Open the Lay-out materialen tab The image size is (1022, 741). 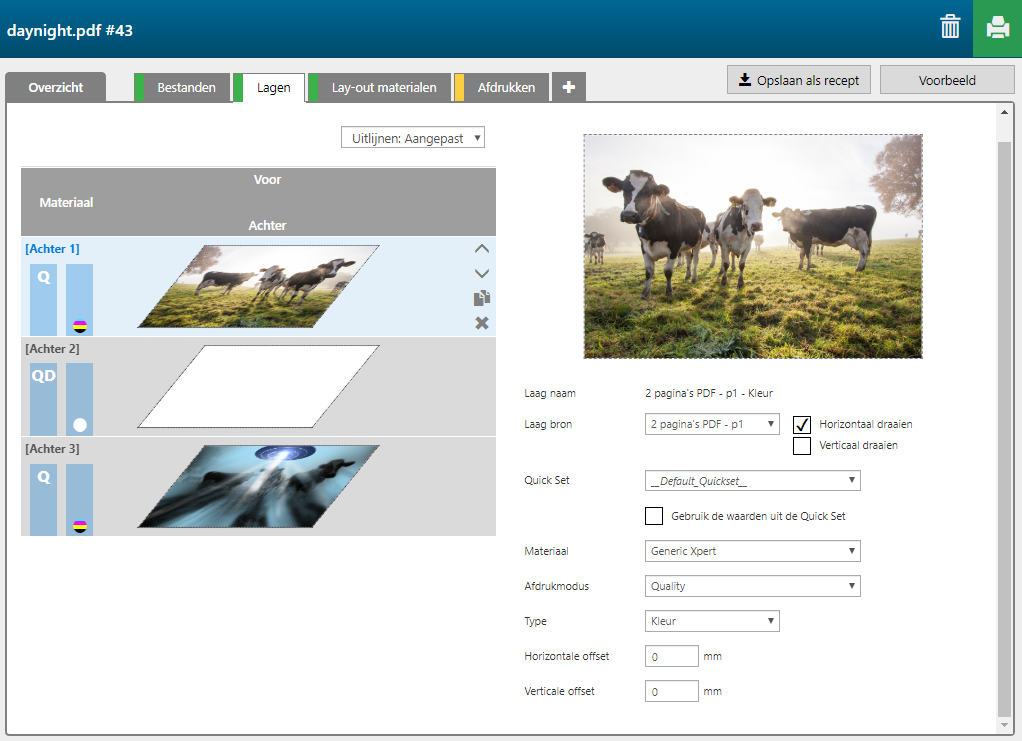tap(383, 88)
